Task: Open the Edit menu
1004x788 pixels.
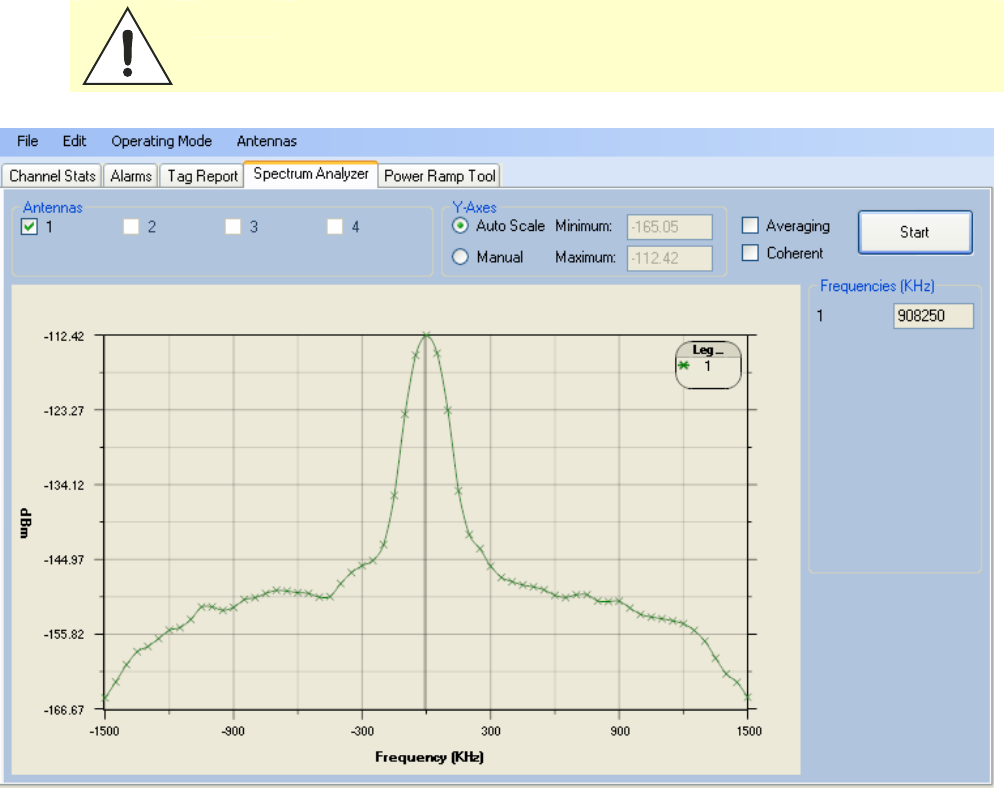Action: 74,141
